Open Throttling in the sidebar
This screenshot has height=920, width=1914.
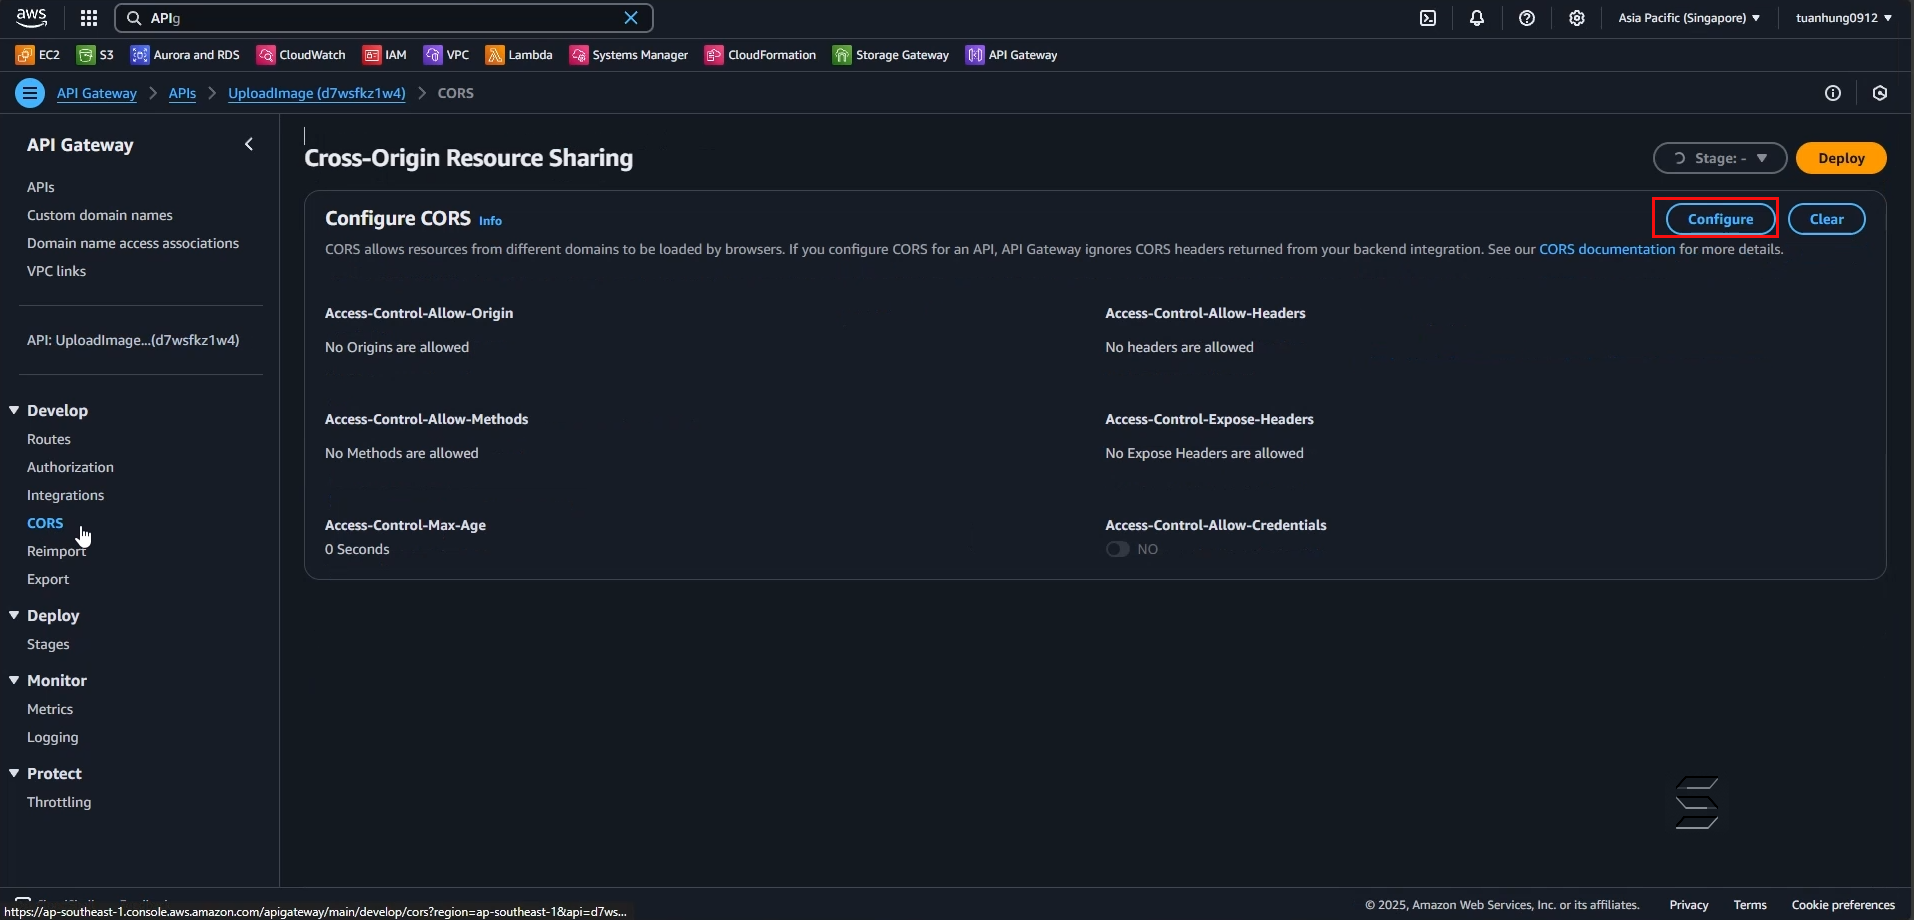59,802
